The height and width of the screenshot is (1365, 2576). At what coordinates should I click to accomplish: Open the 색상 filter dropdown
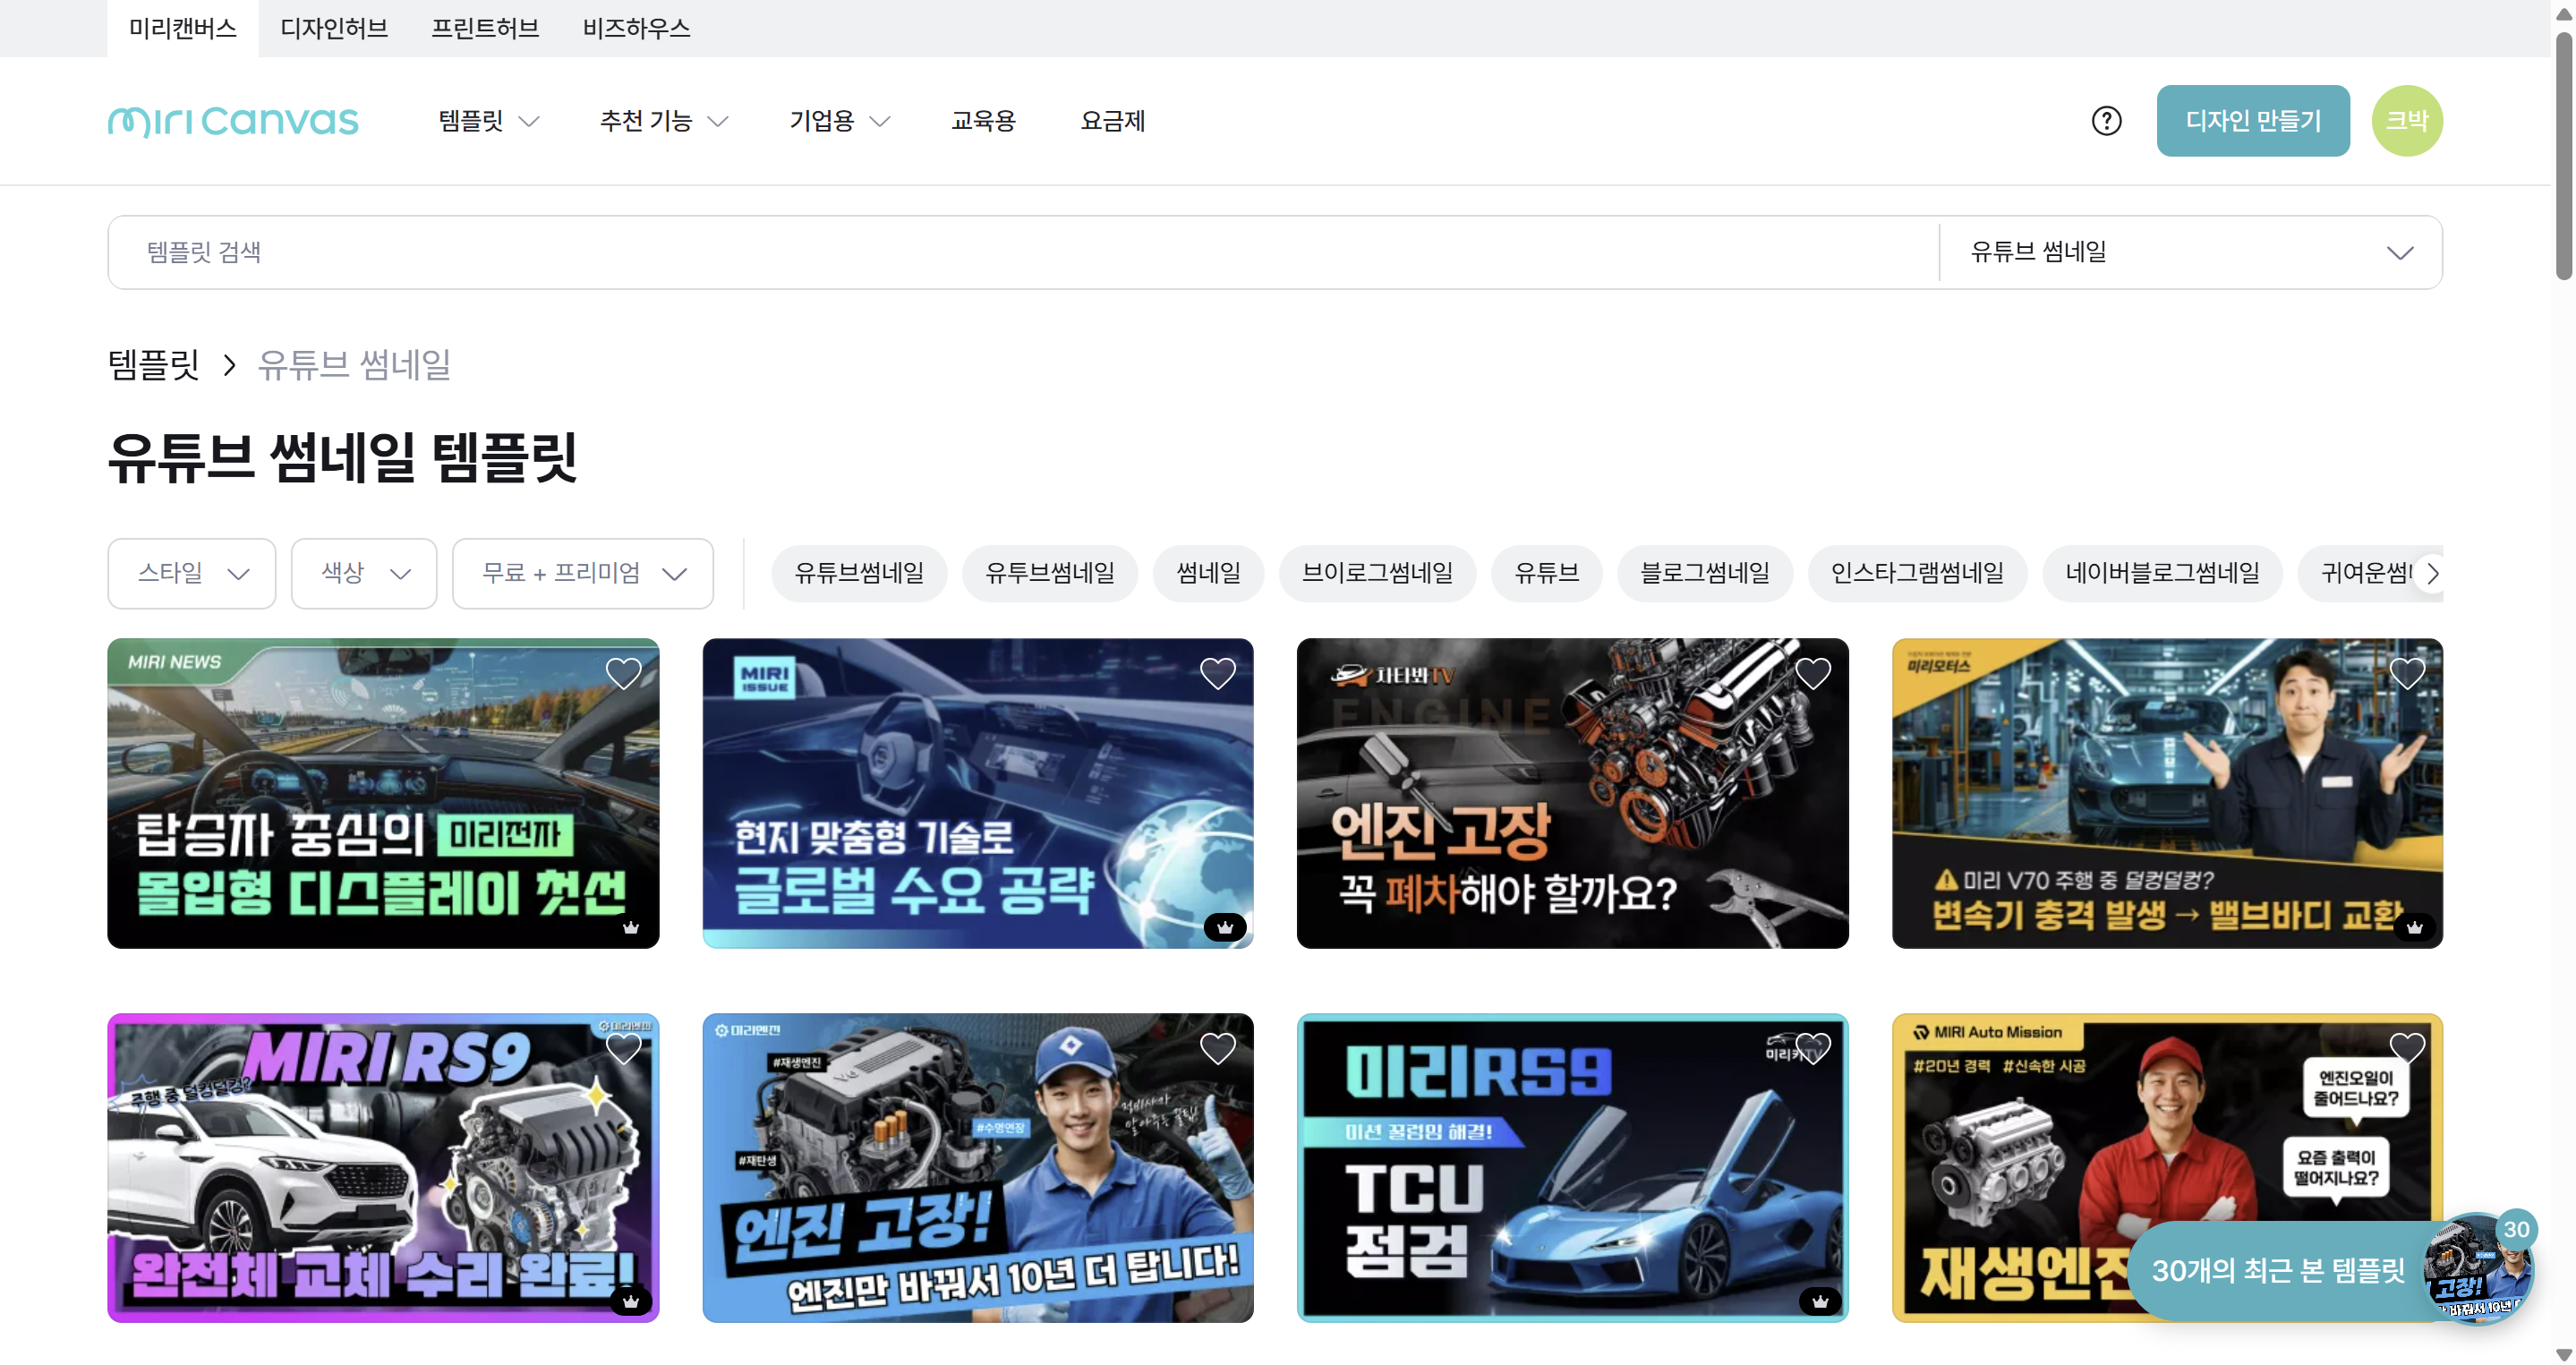[364, 573]
